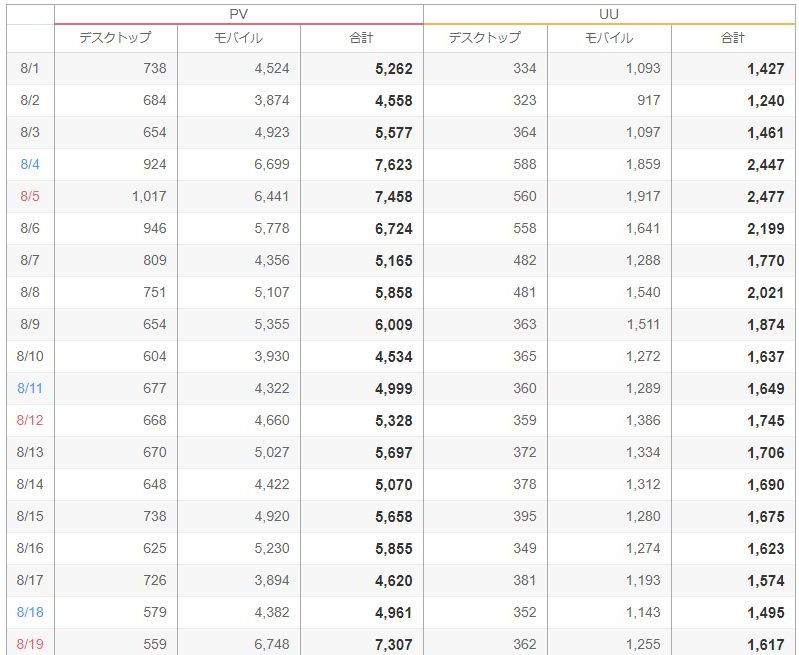The image size is (799, 655).
Task: Select UU total 1,427 in 8/1 row
Action: 765,69
